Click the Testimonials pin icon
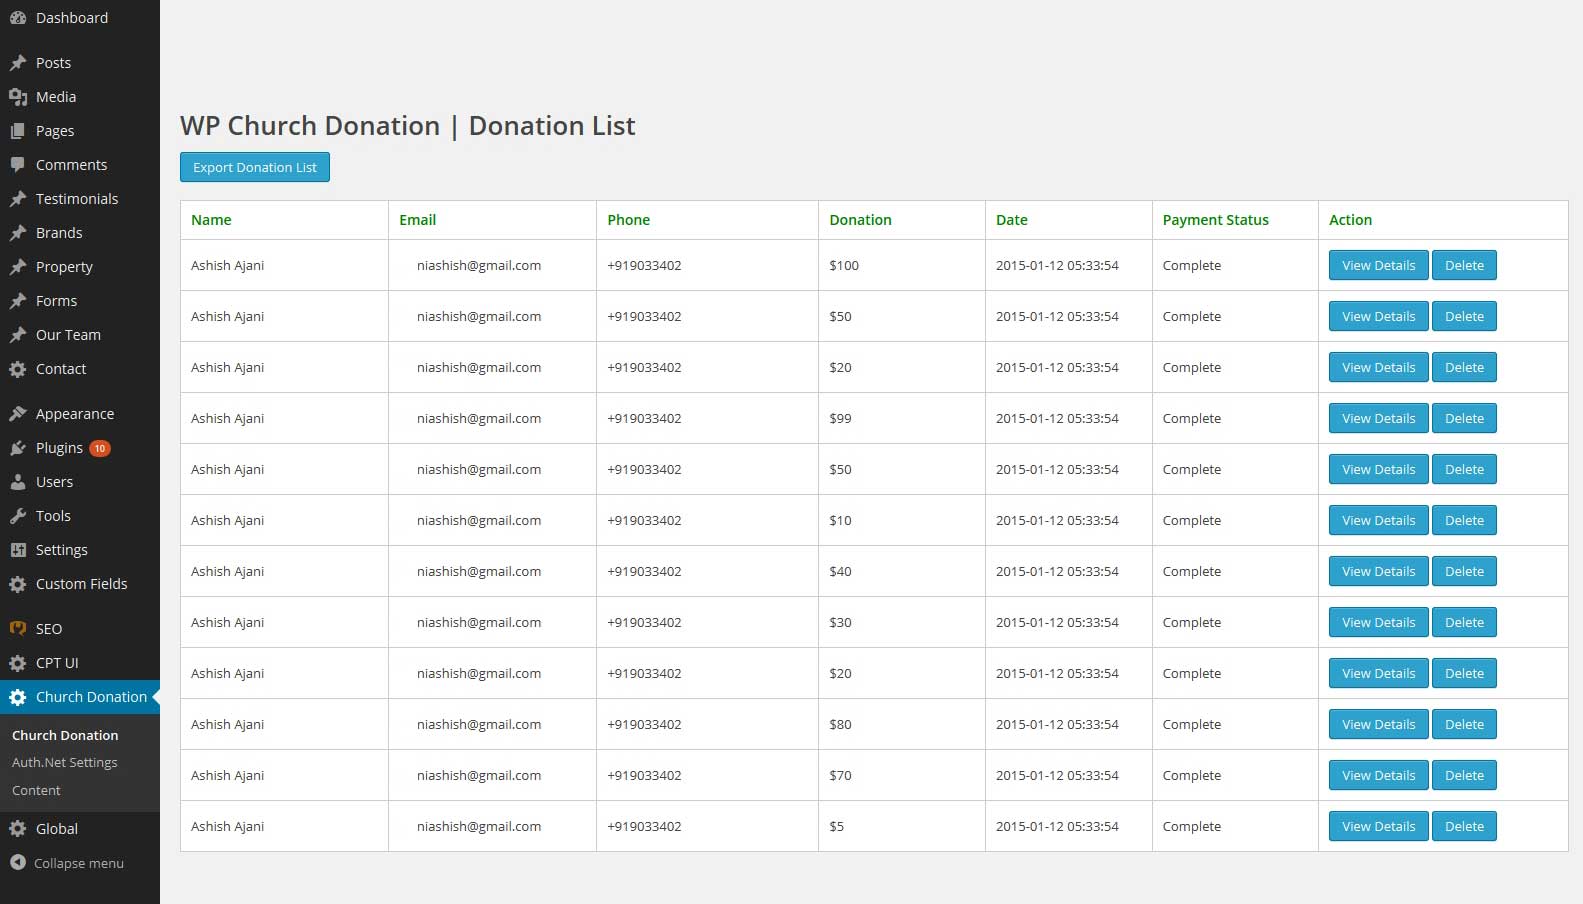This screenshot has height=904, width=1583. pyautogui.click(x=18, y=199)
